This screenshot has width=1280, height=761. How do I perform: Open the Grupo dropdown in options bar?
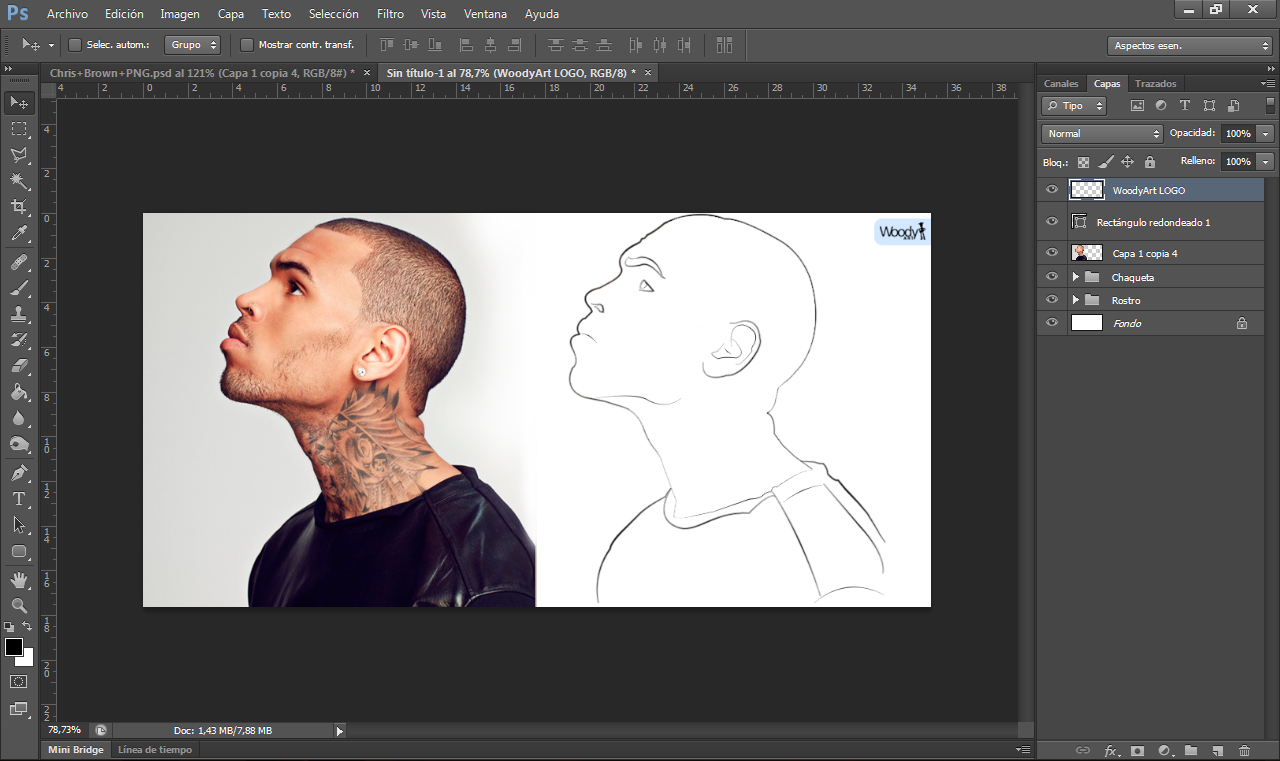pyautogui.click(x=193, y=45)
